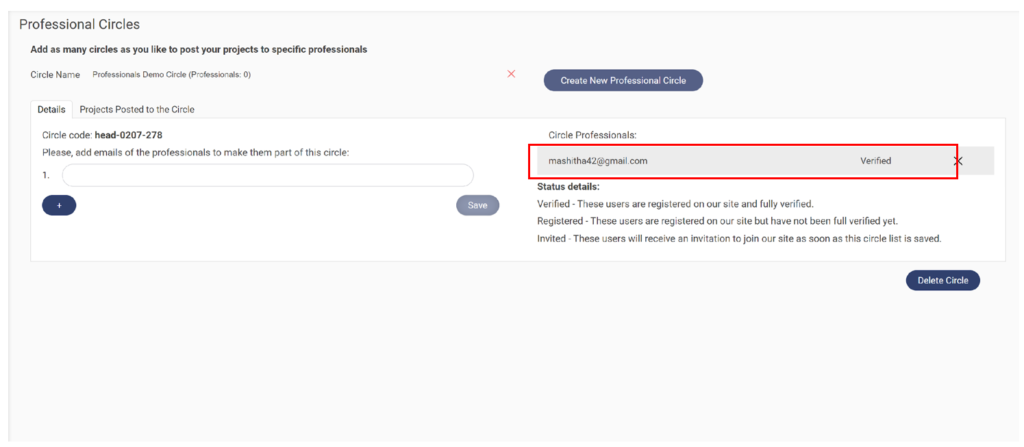This screenshot has height=447, width=1024.
Task: Focus the first professional email input field
Action: [x=267, y=175]
